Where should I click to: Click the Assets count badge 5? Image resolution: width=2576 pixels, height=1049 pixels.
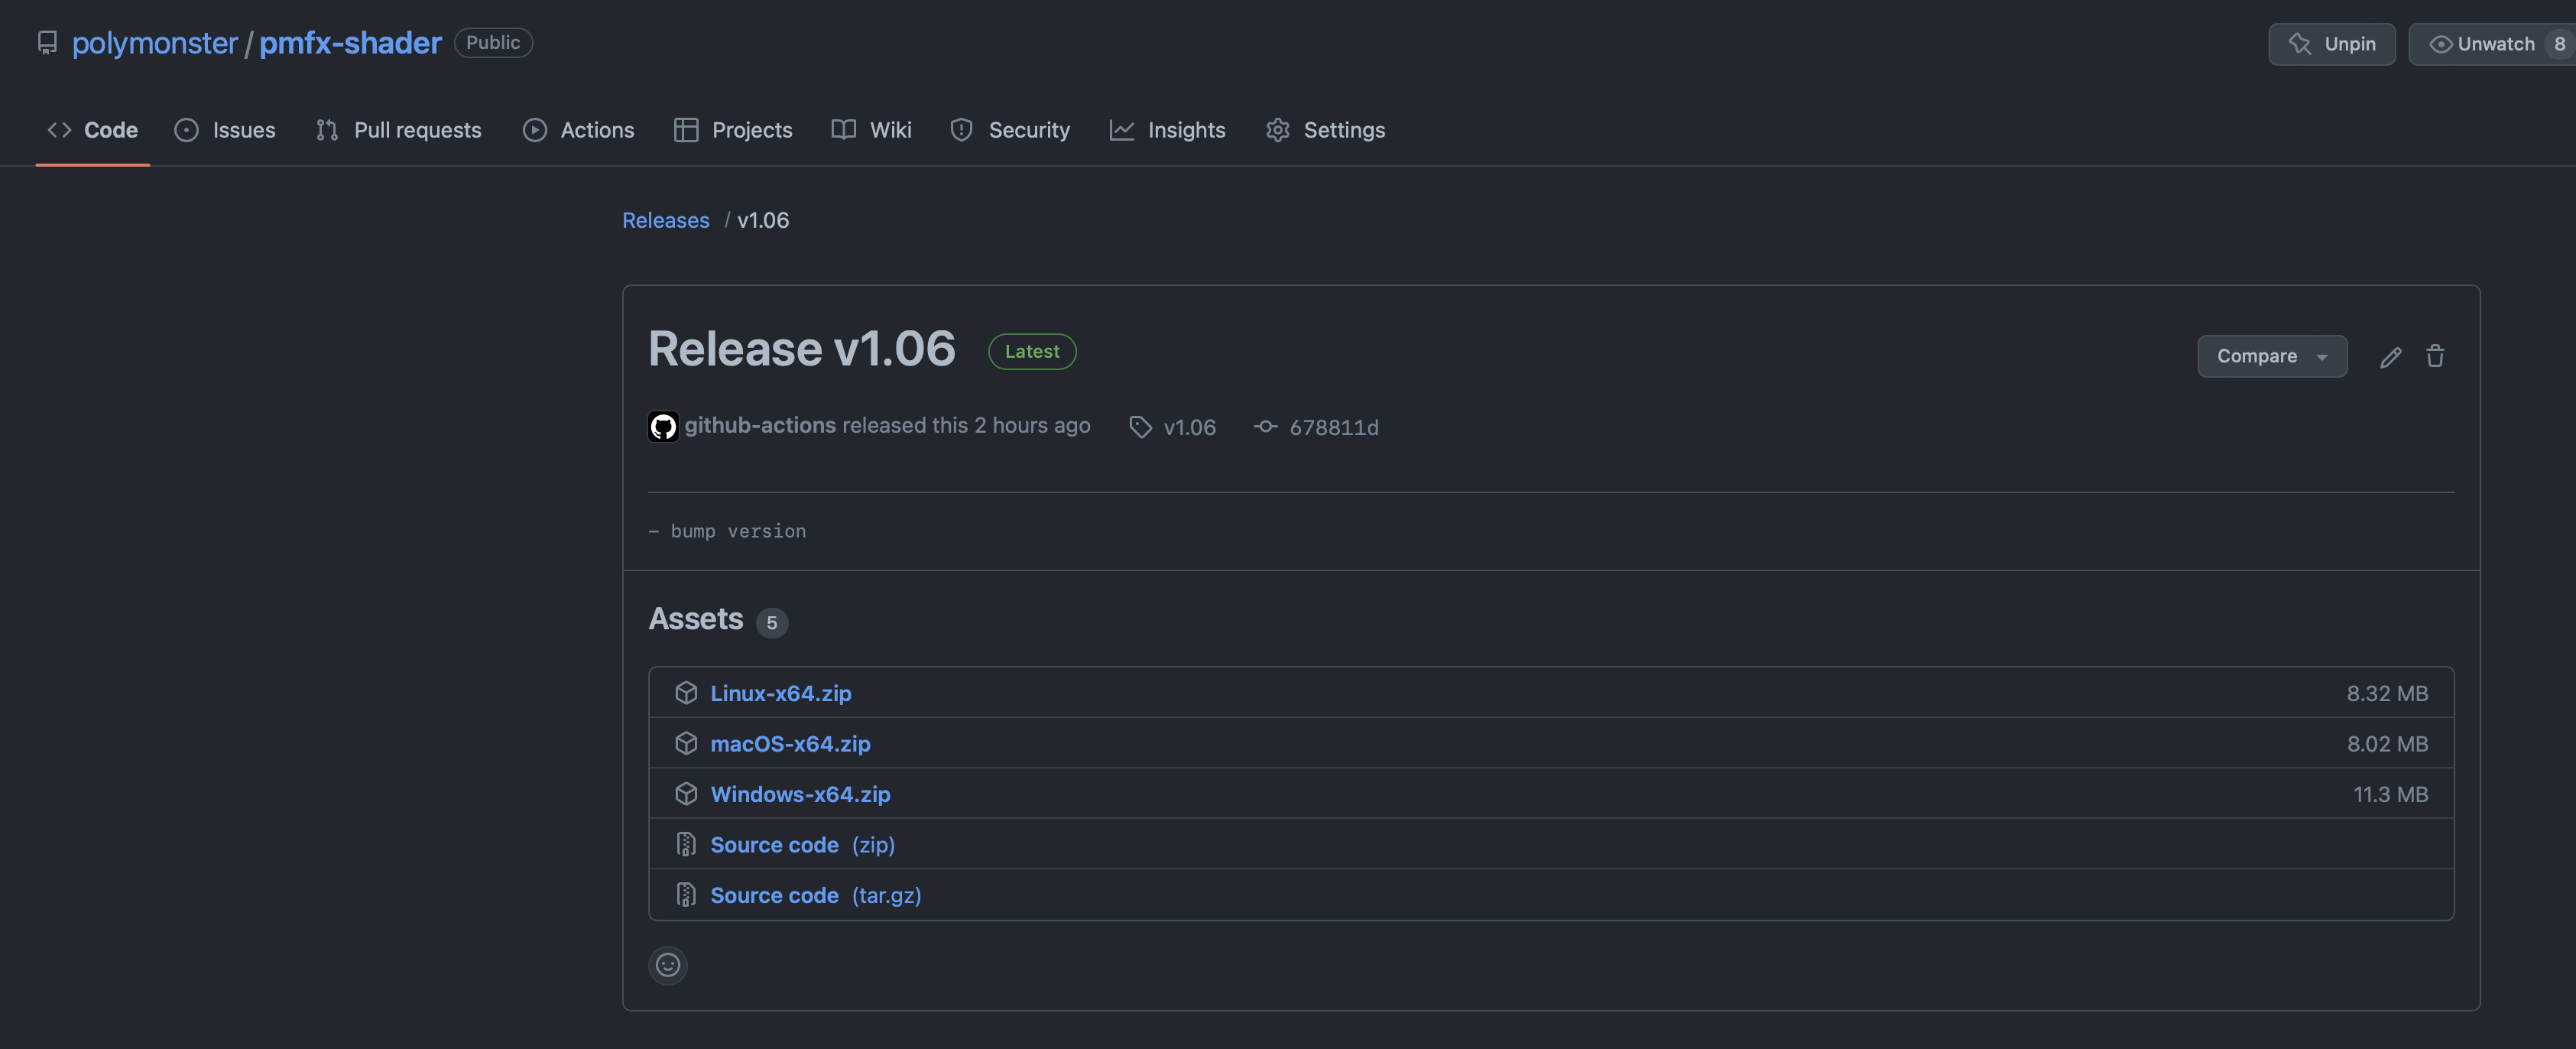tap(772, 623)
